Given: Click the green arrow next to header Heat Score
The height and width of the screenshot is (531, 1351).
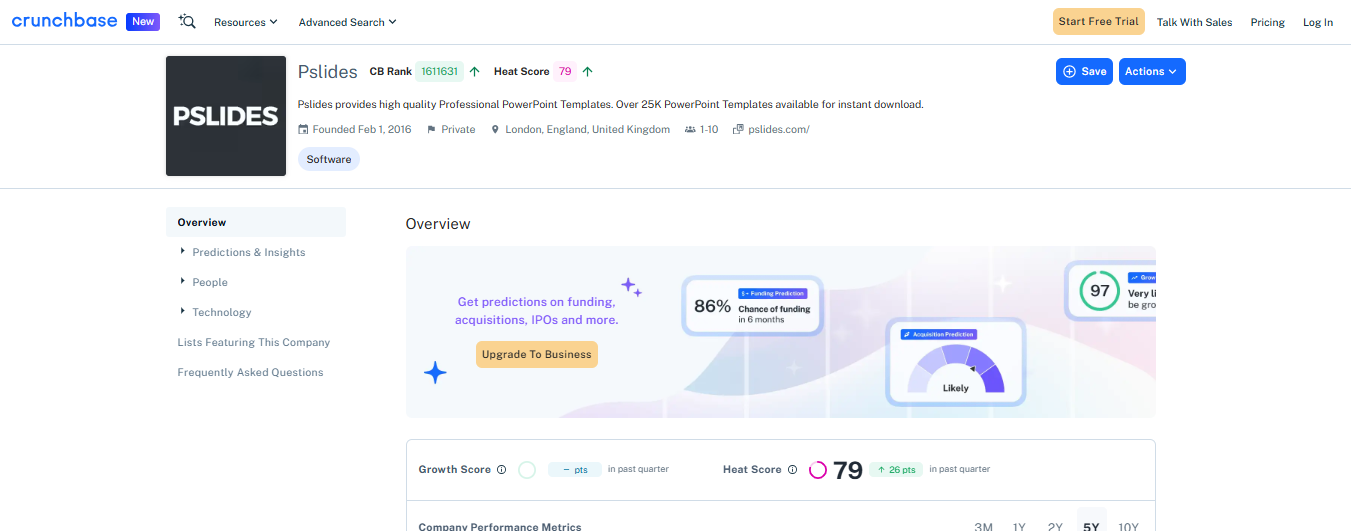Looking at the screenshot, I should tap(588, 71).
